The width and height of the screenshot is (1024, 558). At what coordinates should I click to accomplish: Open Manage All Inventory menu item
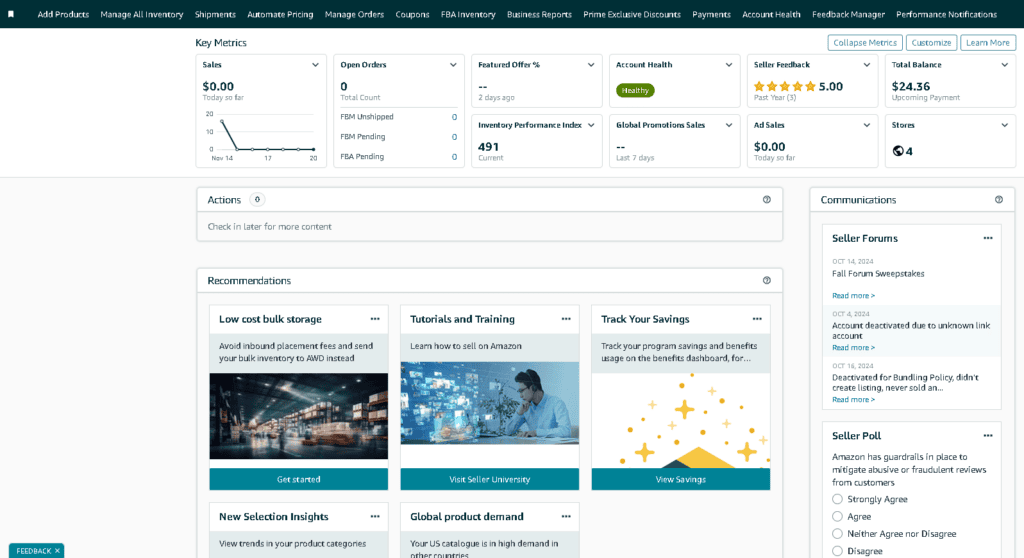click(142, 14)
